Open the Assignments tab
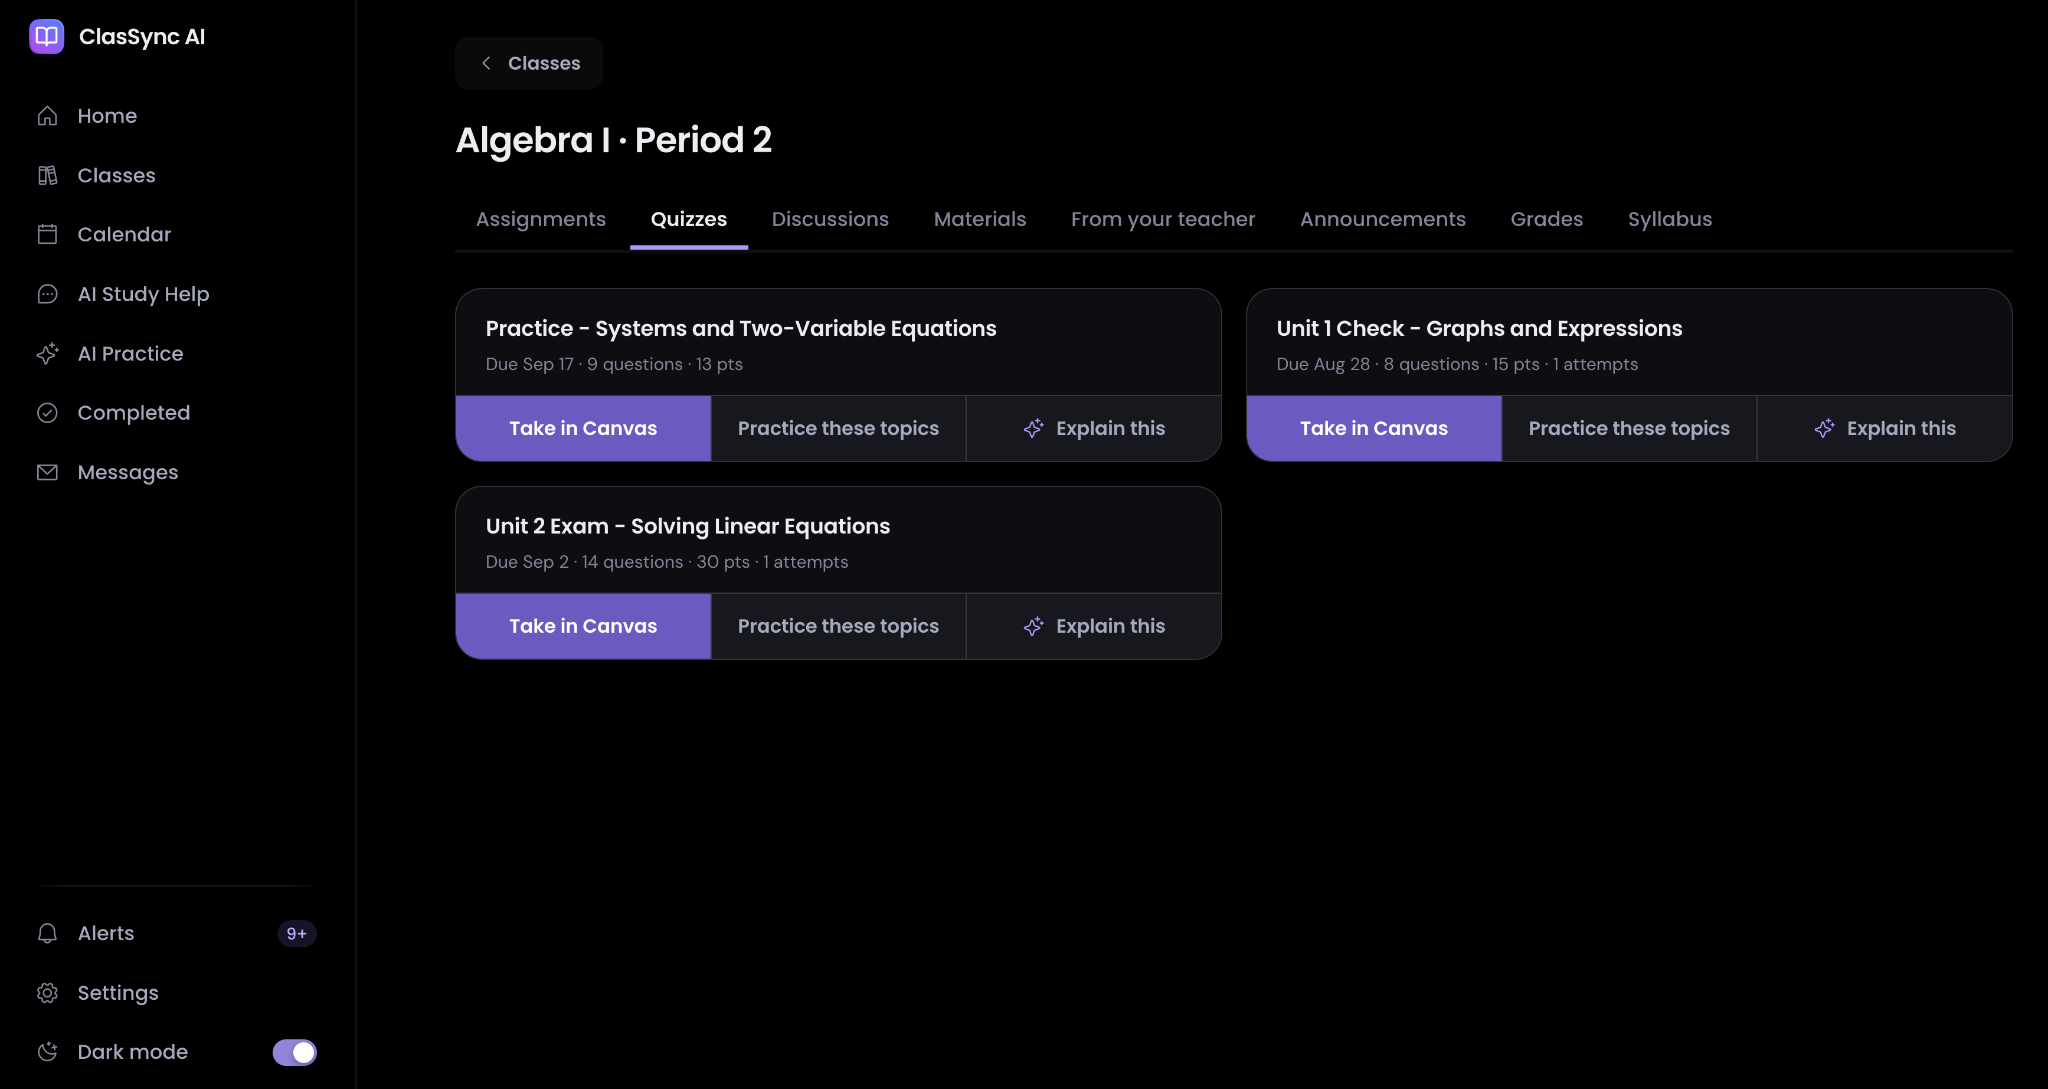This screenshot has height=1089, width=2048. 541,219
